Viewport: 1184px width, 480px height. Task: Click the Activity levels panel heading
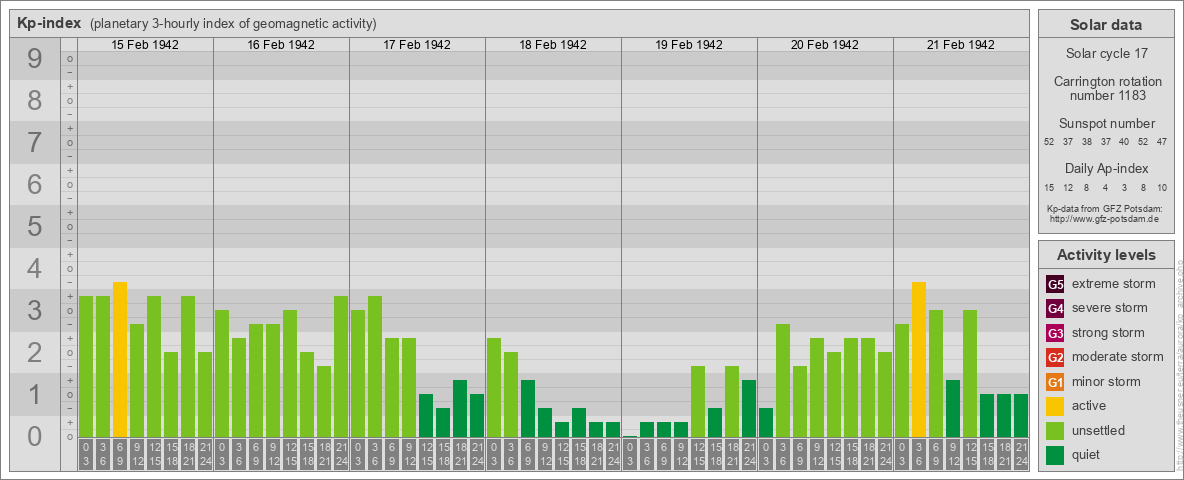pyautogui.click(x=1106, y=255)
